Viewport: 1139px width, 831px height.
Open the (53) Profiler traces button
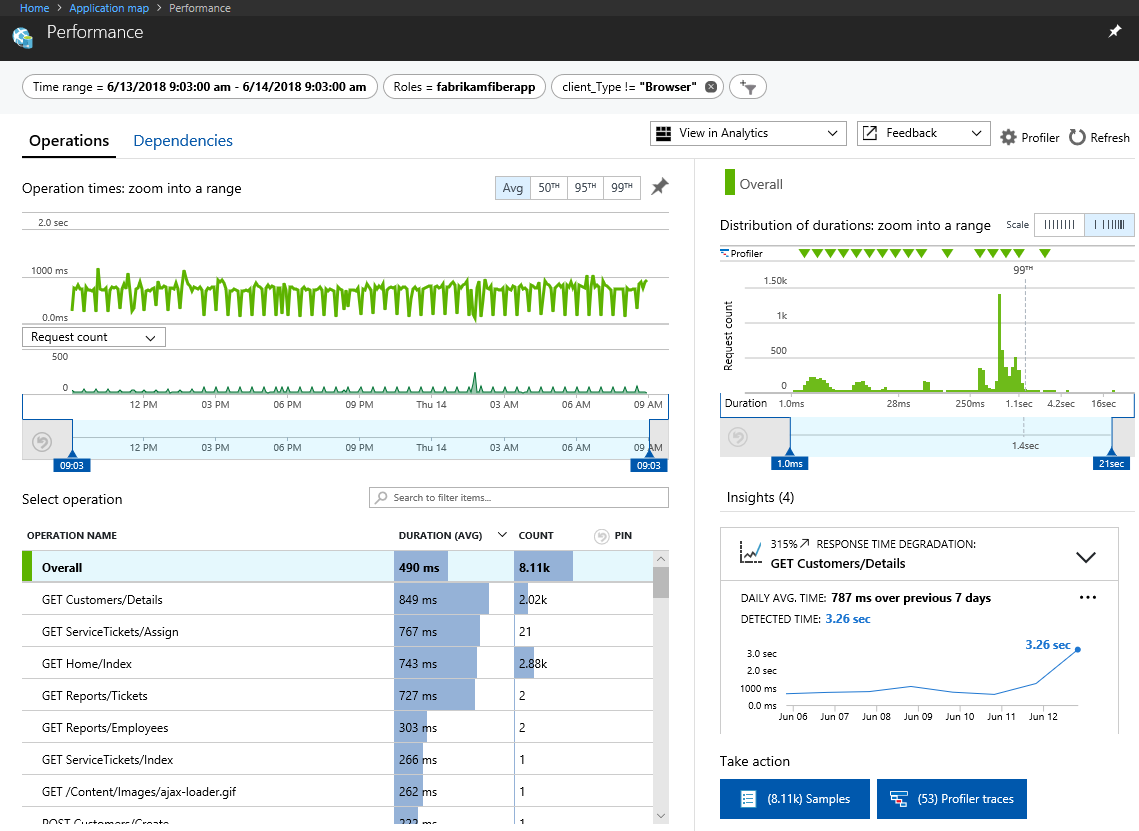[x=951, y=799]
